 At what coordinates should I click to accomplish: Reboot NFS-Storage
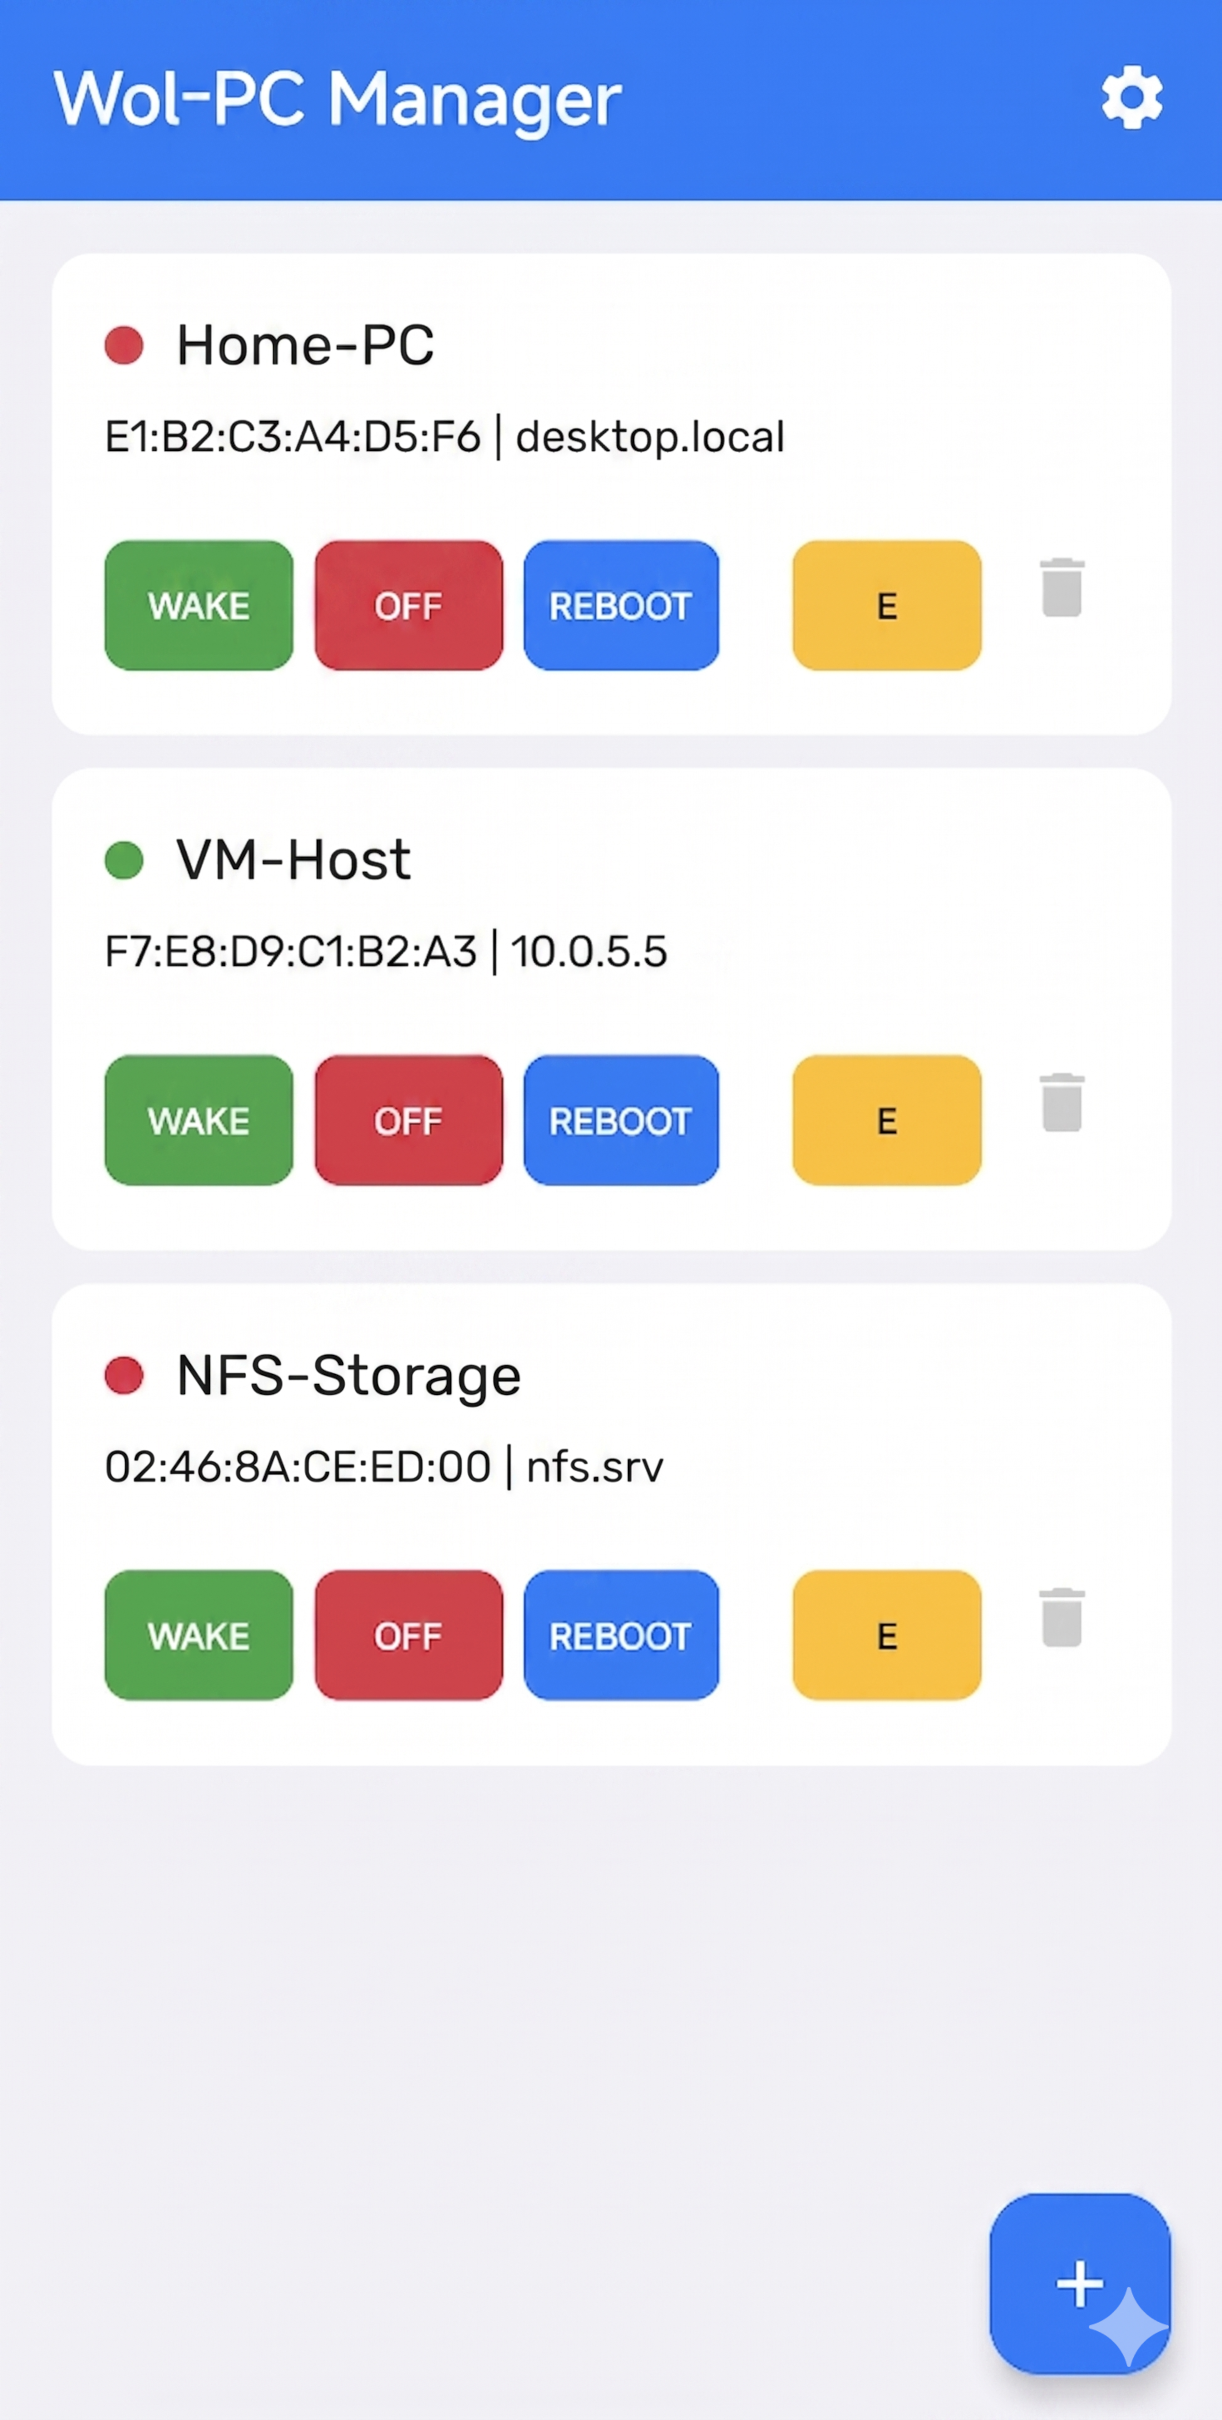[621, 1636]
